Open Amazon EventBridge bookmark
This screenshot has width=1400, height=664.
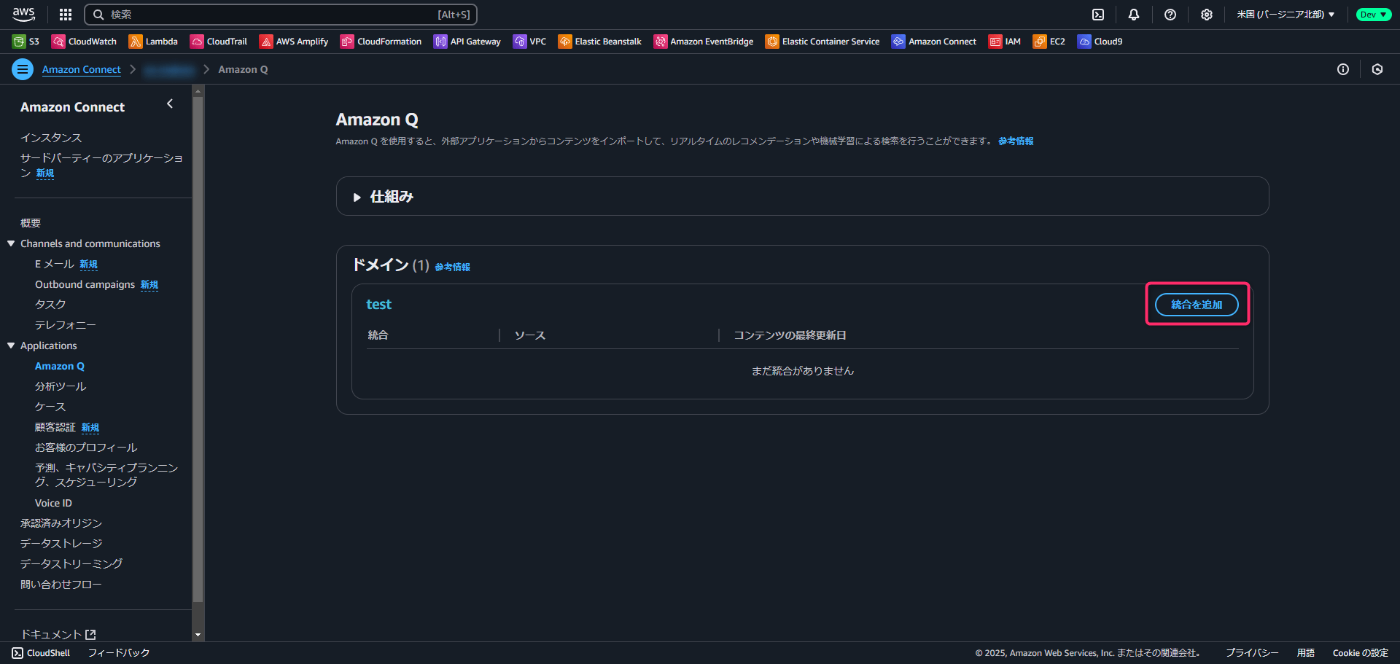704,42
